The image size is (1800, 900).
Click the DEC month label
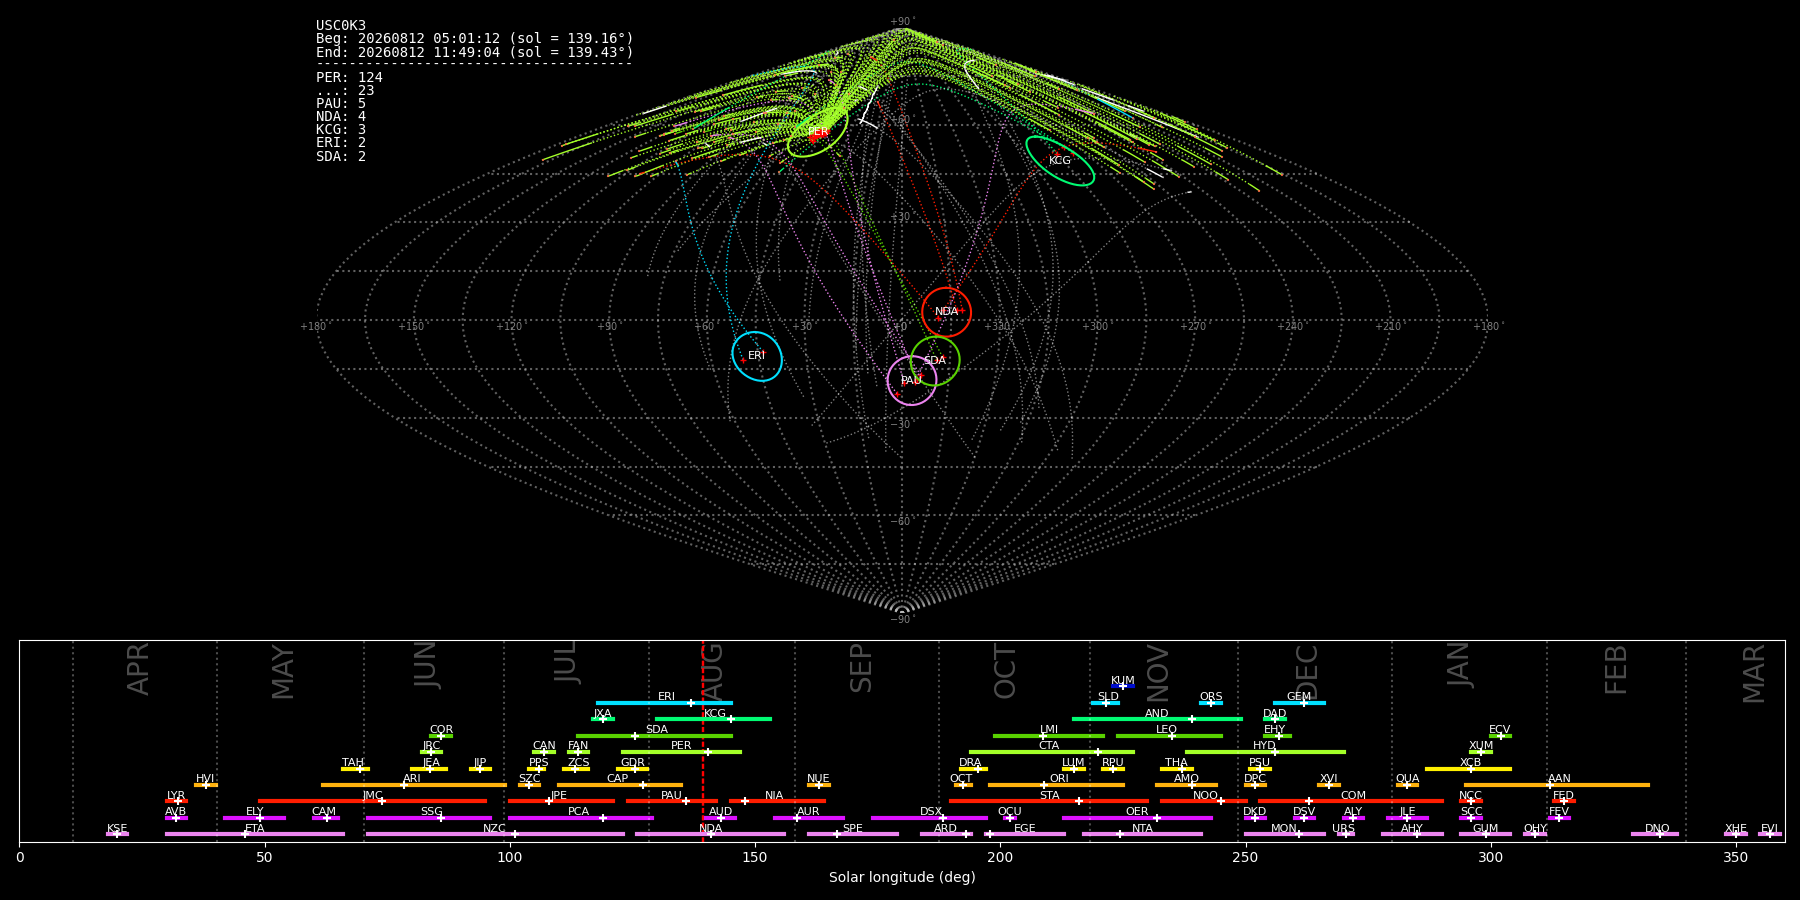[x=1307, y=671]
